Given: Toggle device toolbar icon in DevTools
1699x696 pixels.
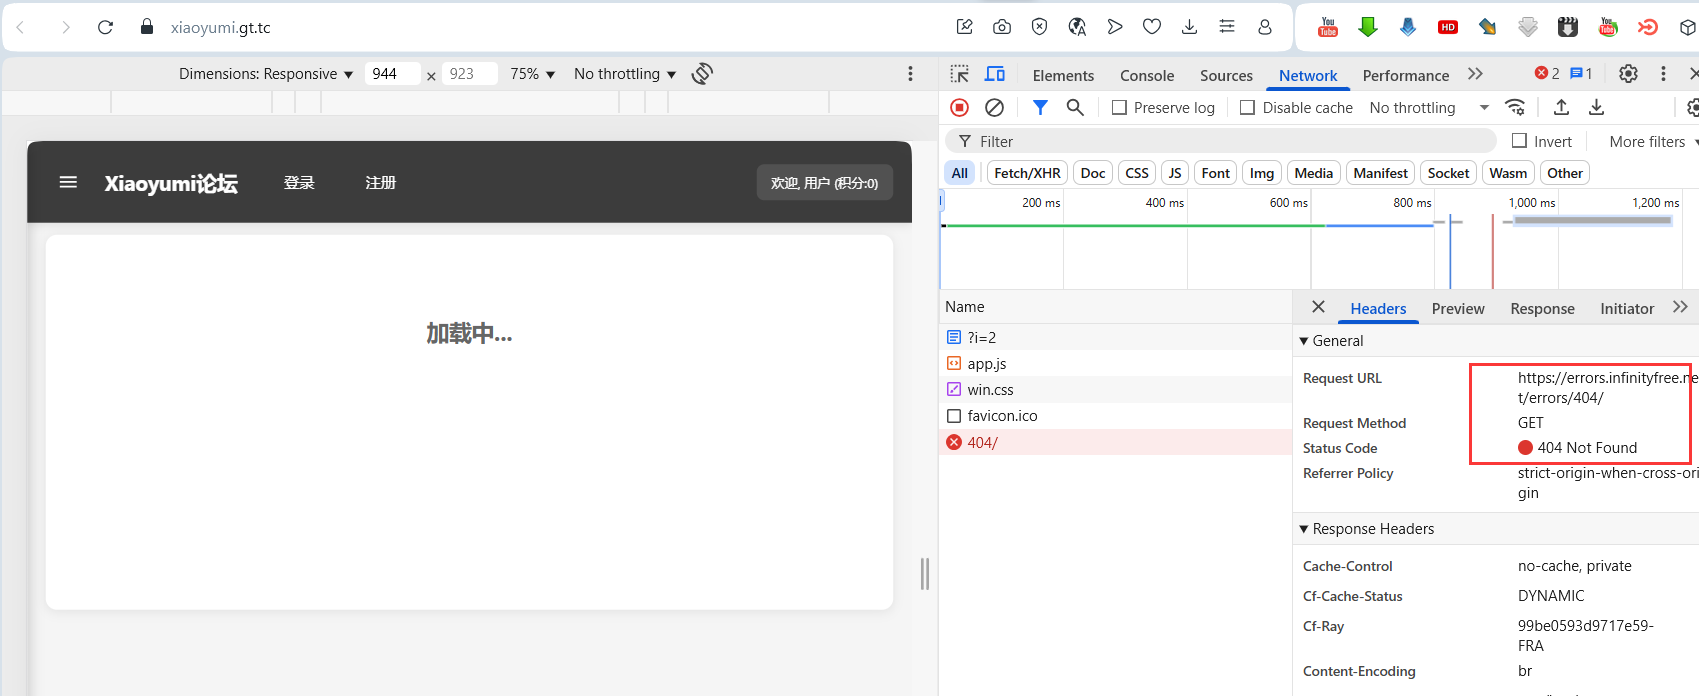Looking at the screenshot, I should pos(994,74).
